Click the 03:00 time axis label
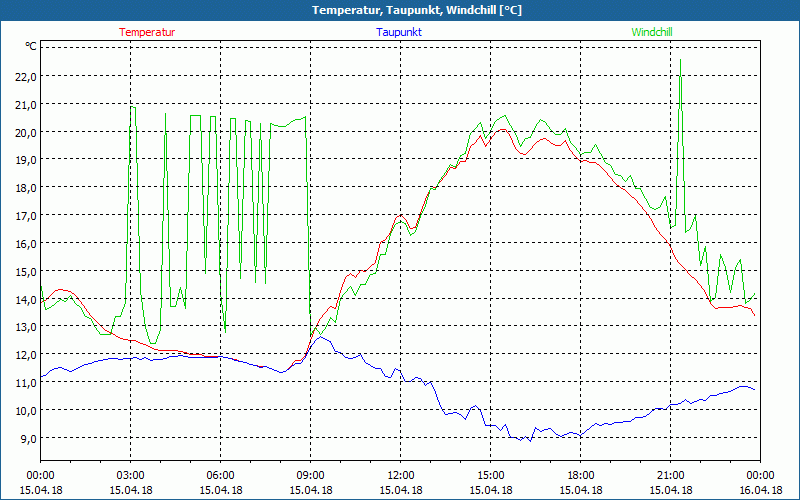 click(131, 476)
